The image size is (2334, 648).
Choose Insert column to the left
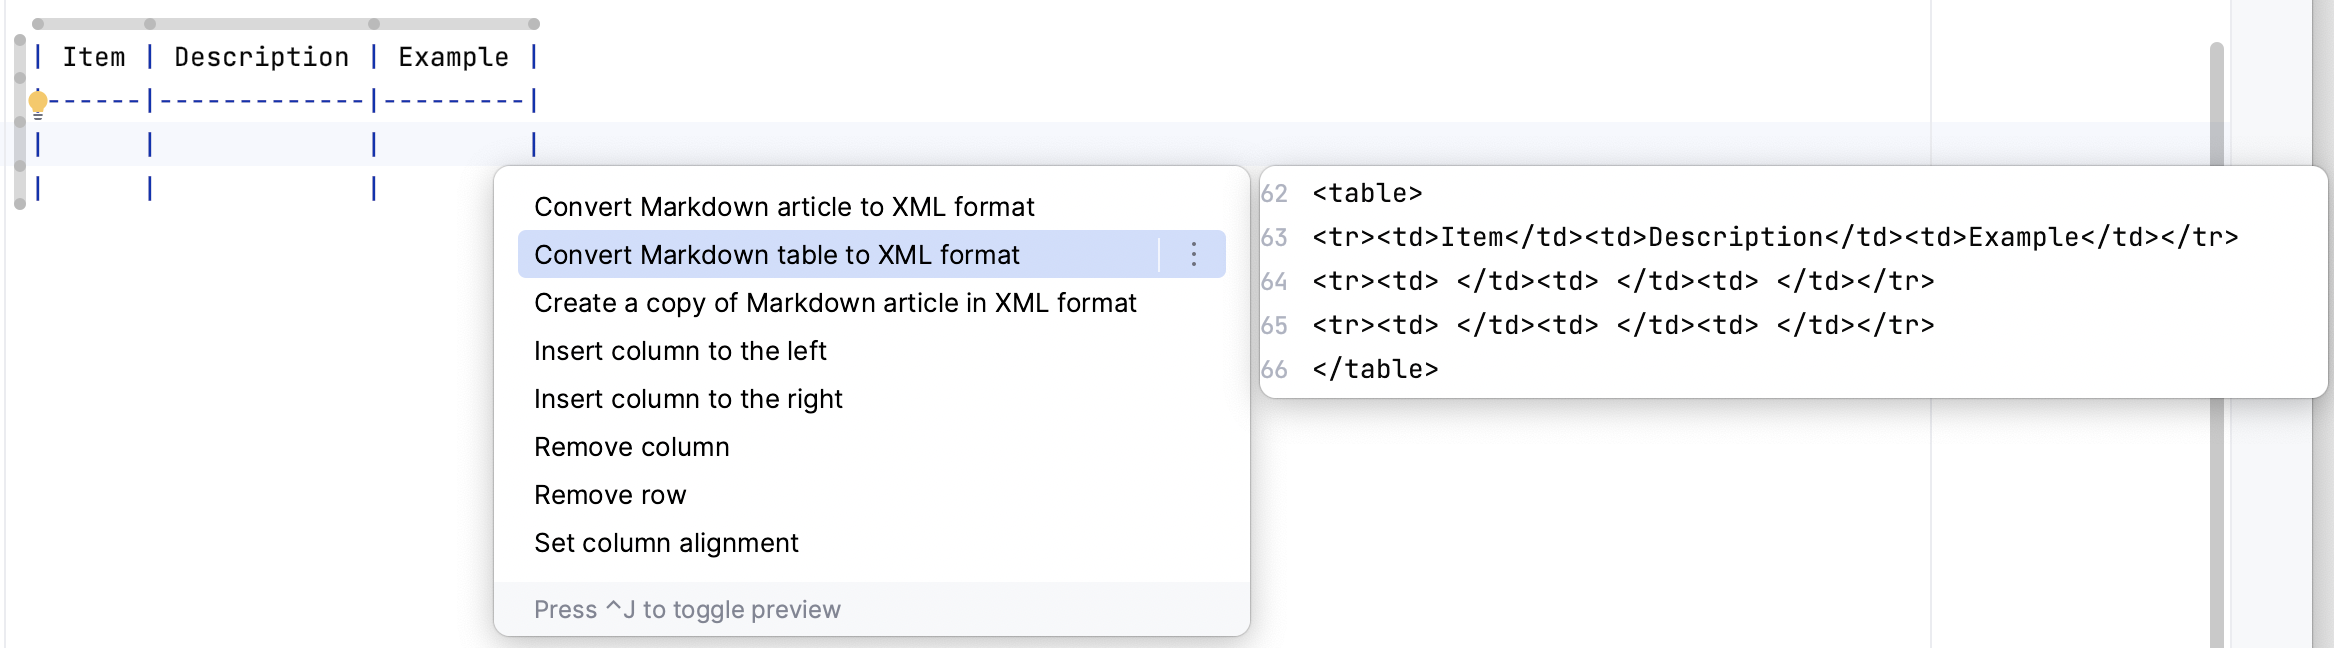pyautogui.click(x=681, y=350)
